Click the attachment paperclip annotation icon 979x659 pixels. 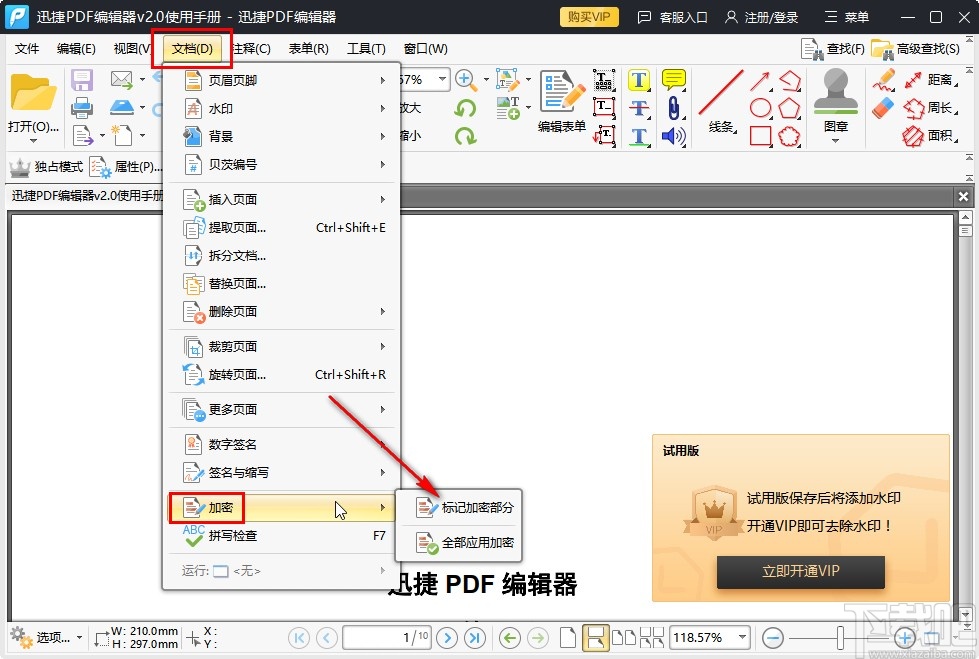coord(674,108)
